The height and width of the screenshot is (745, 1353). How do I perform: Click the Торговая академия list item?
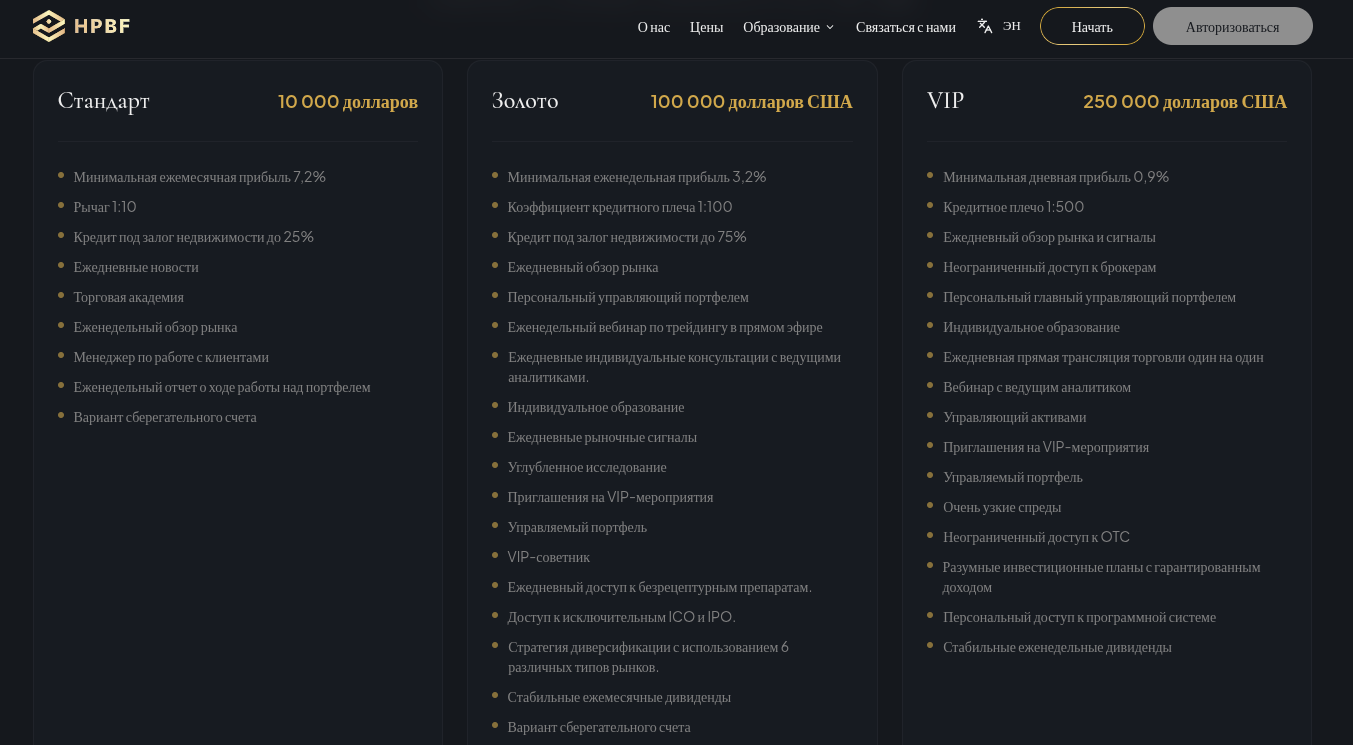pyautogui.click(x=128, y=297)
